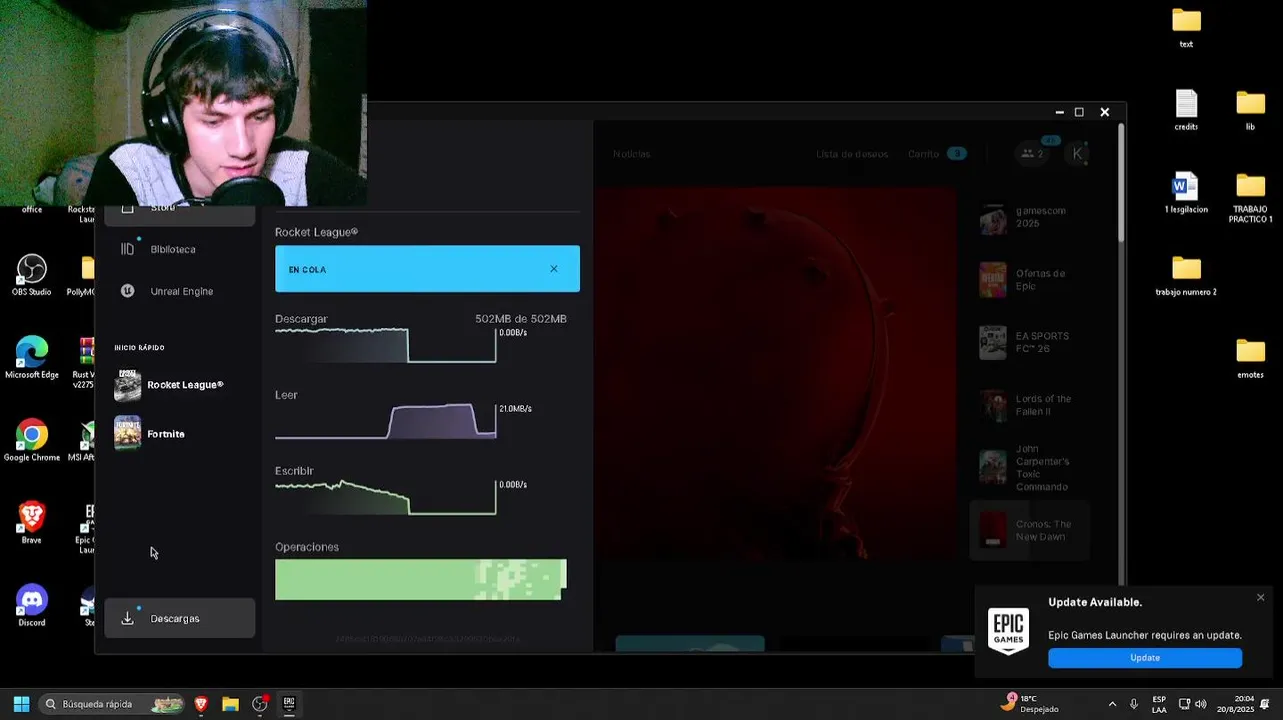The width and height of the screenshot is (1283, 720).
Task: Select the lib folder on the desktop
Action: [1250, 111]
